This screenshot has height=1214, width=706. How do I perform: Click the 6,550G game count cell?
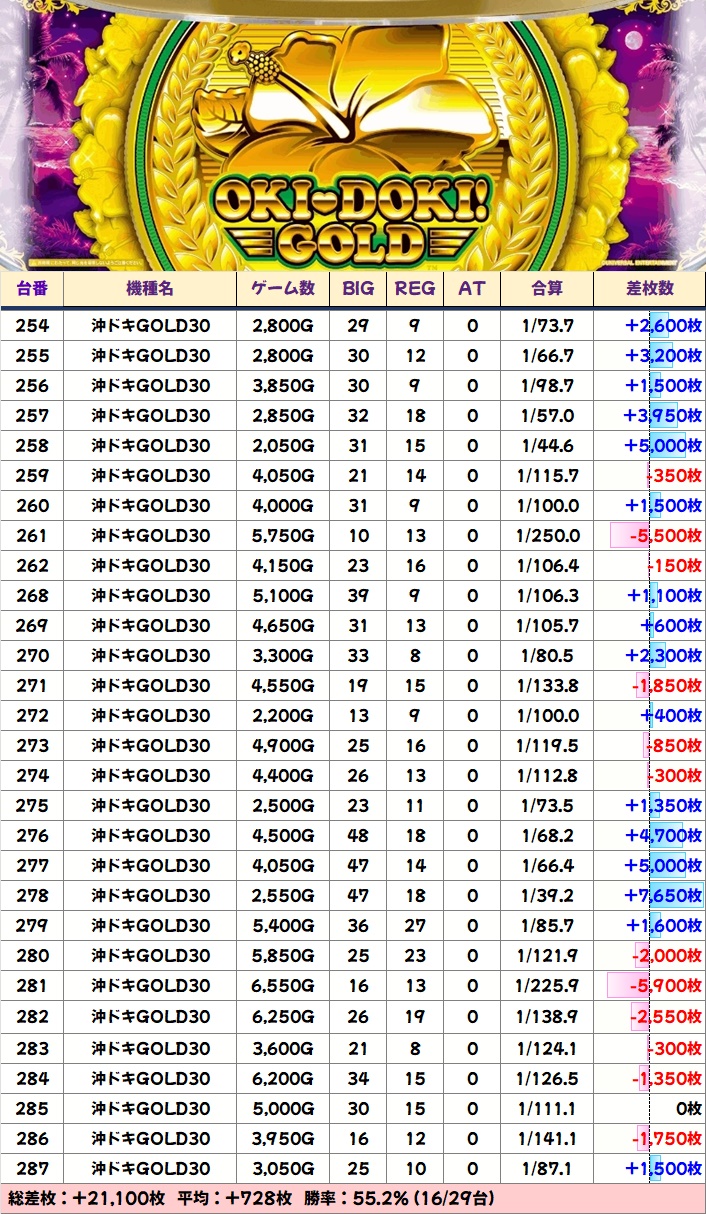(283, 986)
